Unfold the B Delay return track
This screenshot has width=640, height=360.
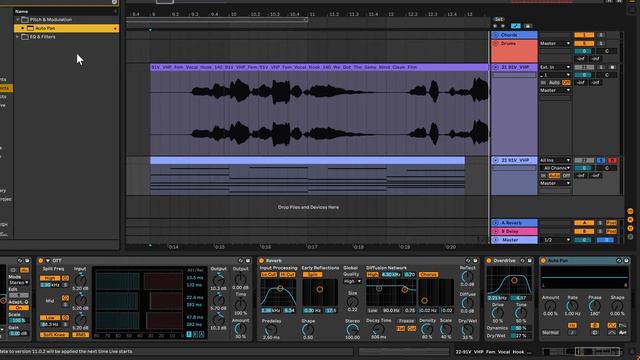496,231
